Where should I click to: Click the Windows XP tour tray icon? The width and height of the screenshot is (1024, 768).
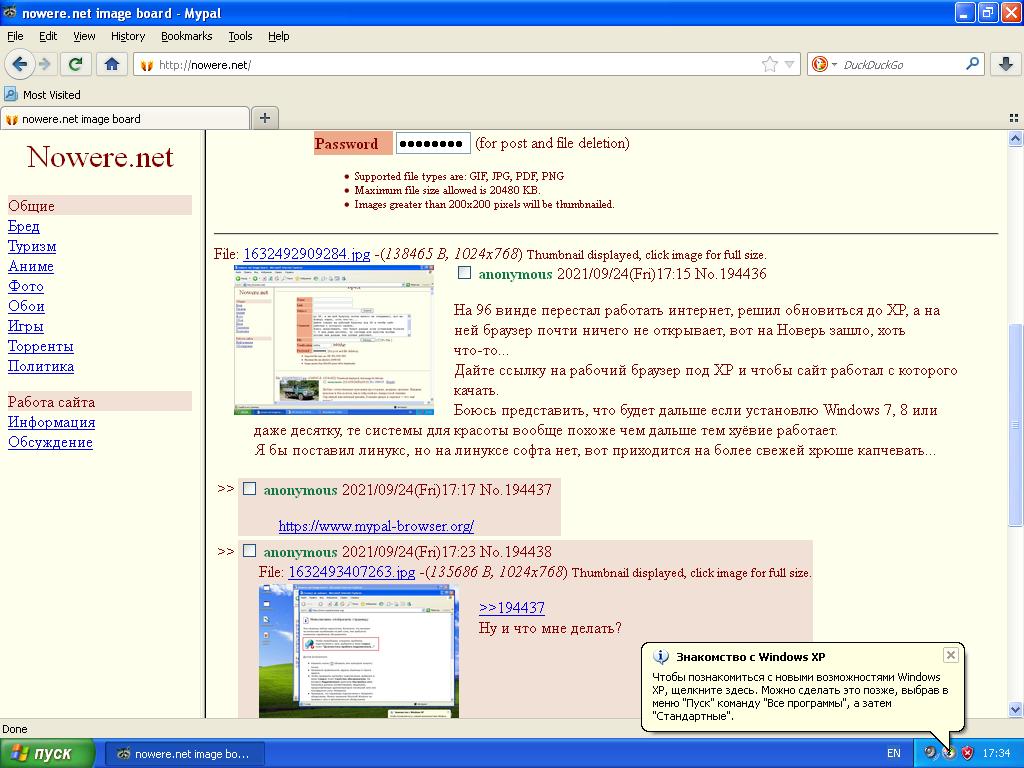coord(948,753)
